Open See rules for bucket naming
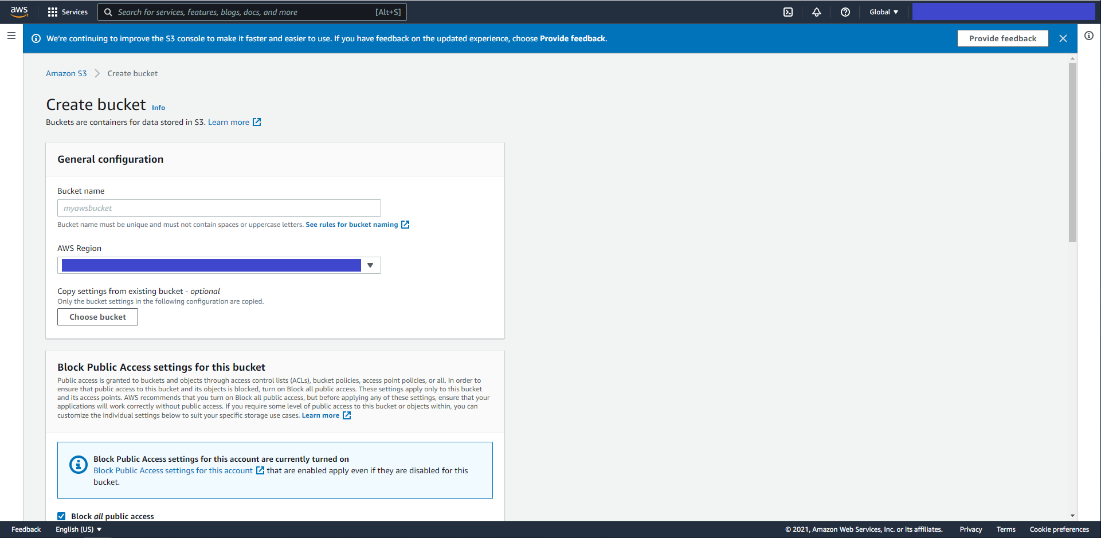 point(357,225)
